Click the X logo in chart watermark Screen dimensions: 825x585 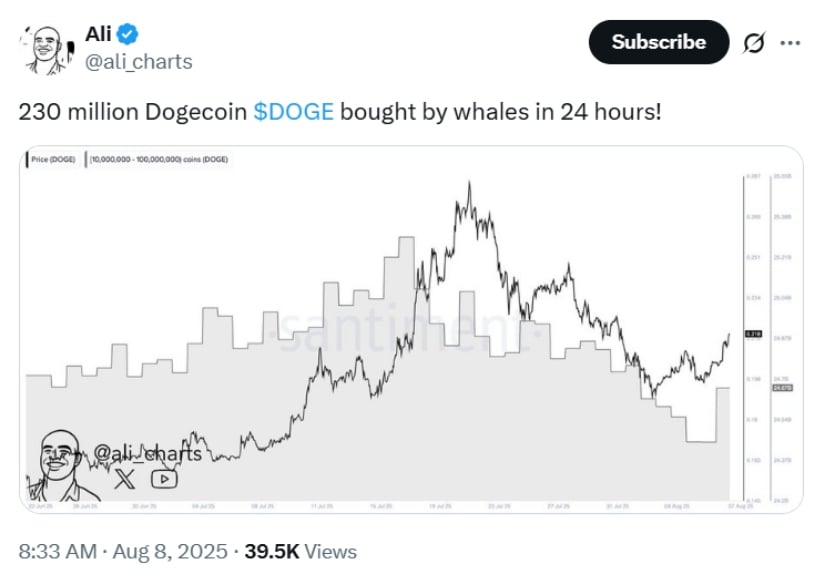pyautogui.click(x=125, y=479)
